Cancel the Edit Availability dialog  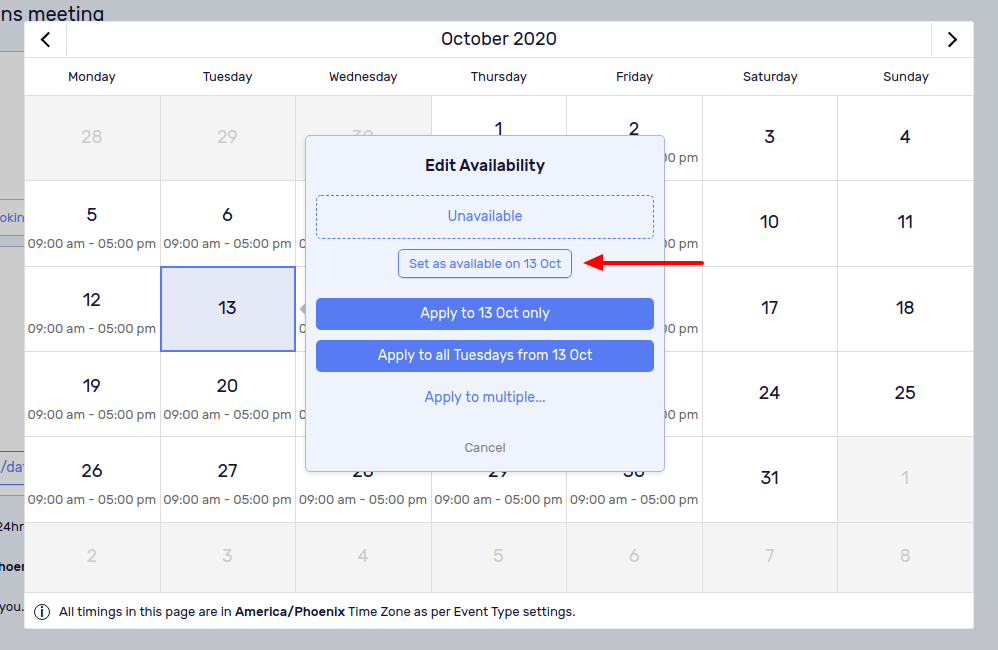tap(484, 448)
